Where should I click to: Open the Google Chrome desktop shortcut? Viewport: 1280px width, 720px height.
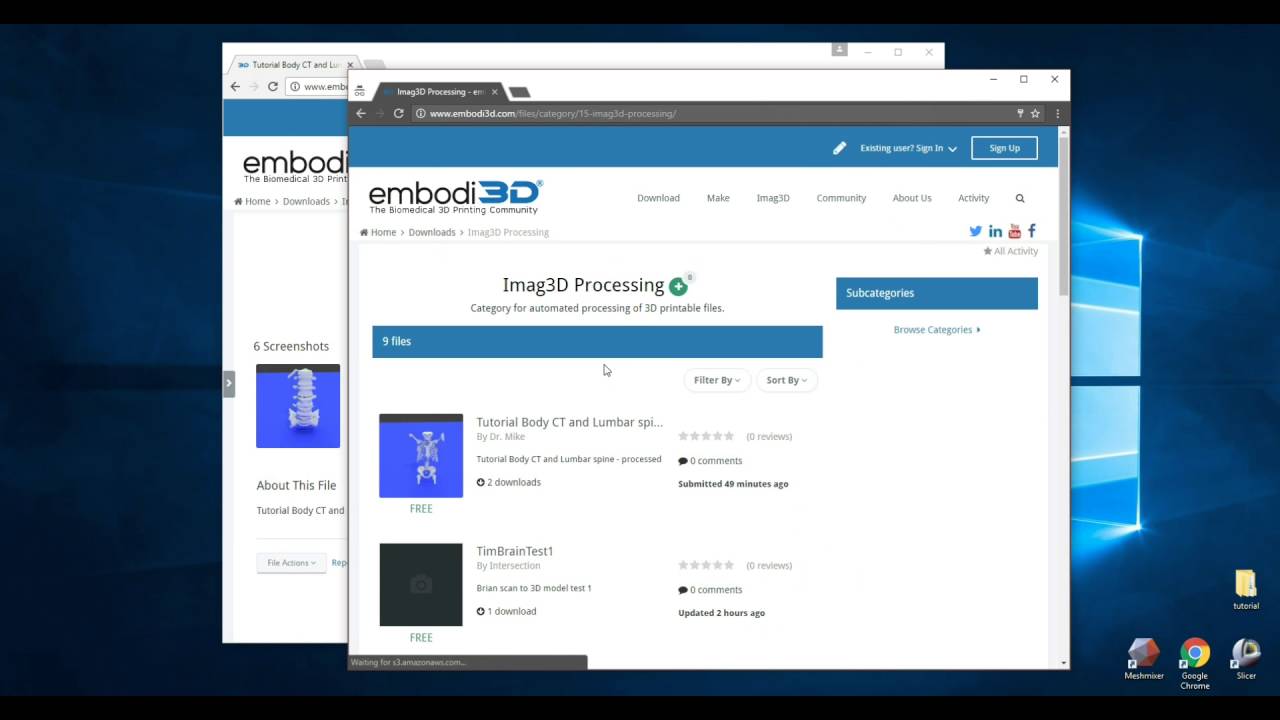click(x=1194, y=664)
